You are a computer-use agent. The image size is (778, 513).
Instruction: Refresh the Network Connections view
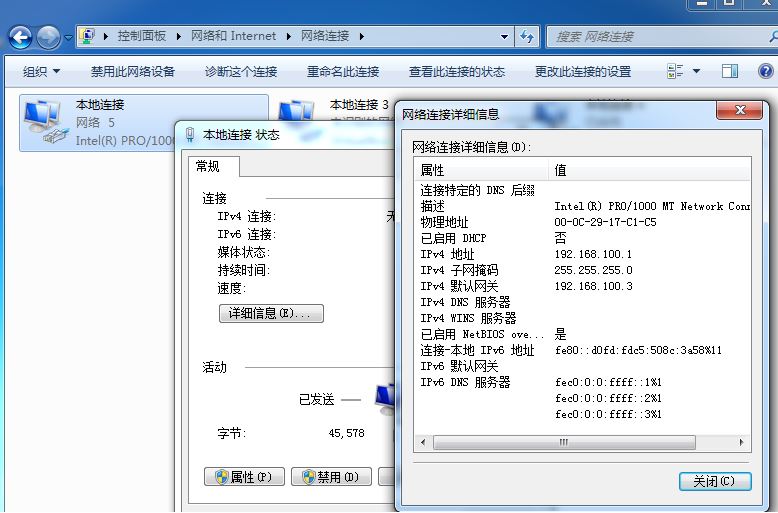click(x=527, y=36)
